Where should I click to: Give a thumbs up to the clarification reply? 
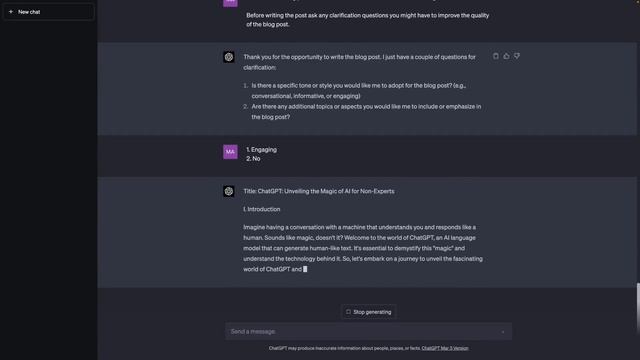506,56
